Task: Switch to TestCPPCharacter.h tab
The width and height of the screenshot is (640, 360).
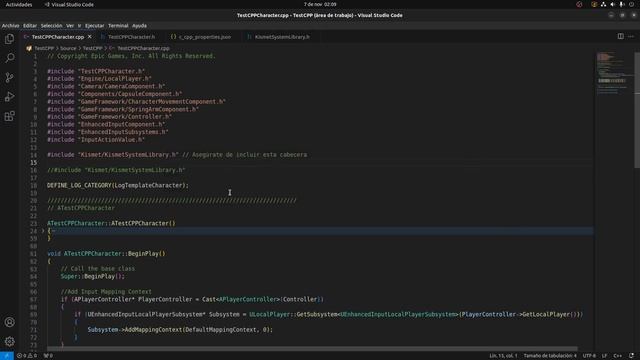Action: click(x=131, y=37)
